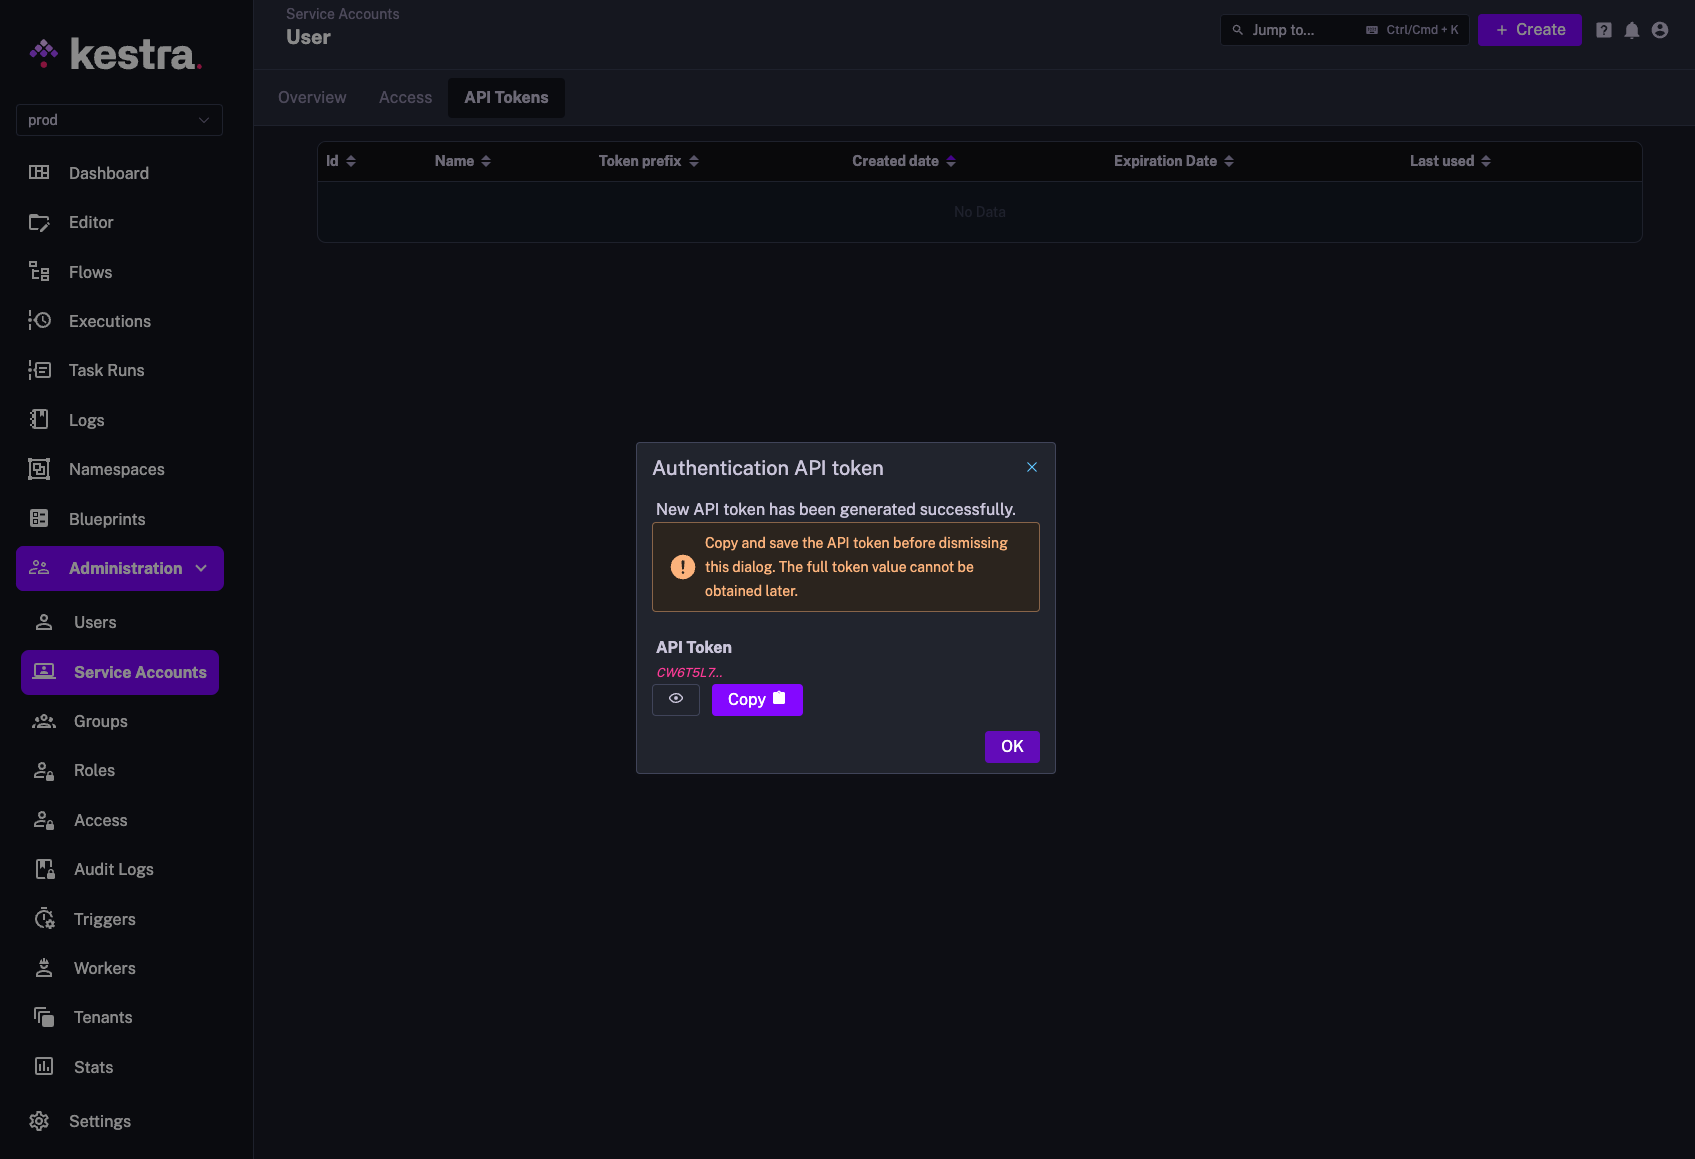Screen dimensions: 1695x1159
Task: Open the user account avatar menu
Action: 1660,29
